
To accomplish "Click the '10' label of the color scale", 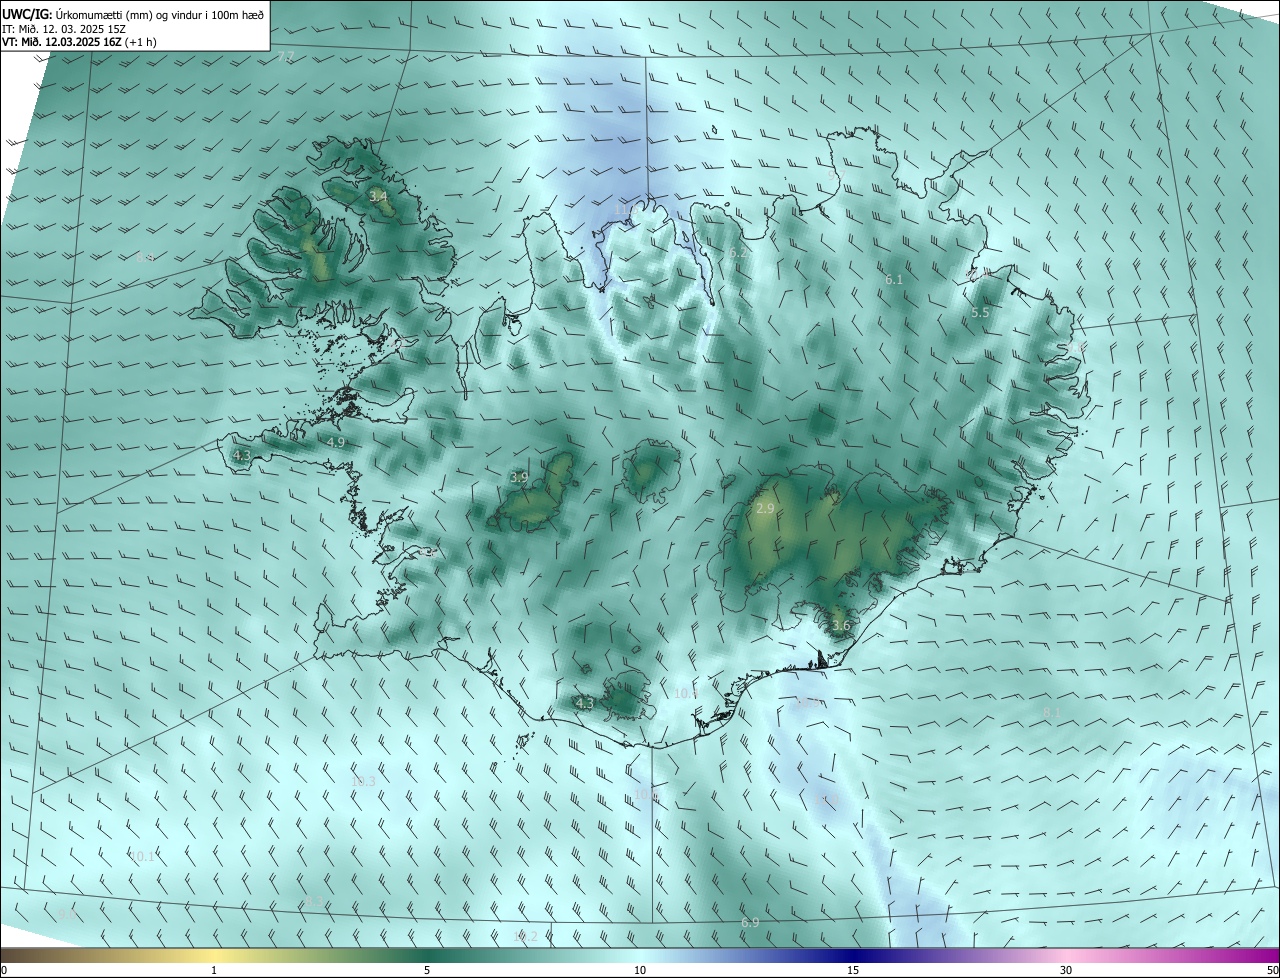I will (x=640, y=970).
